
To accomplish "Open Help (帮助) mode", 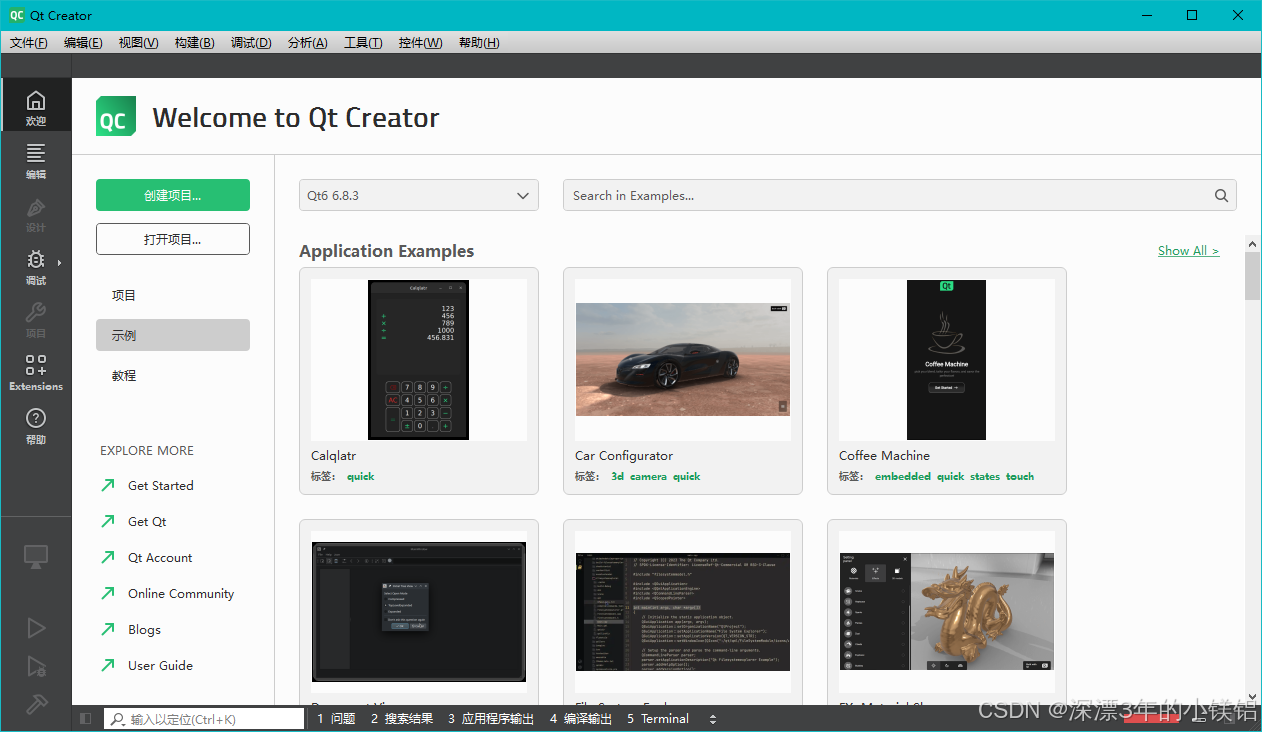I will pyautogui.click(x=36, y=424).
